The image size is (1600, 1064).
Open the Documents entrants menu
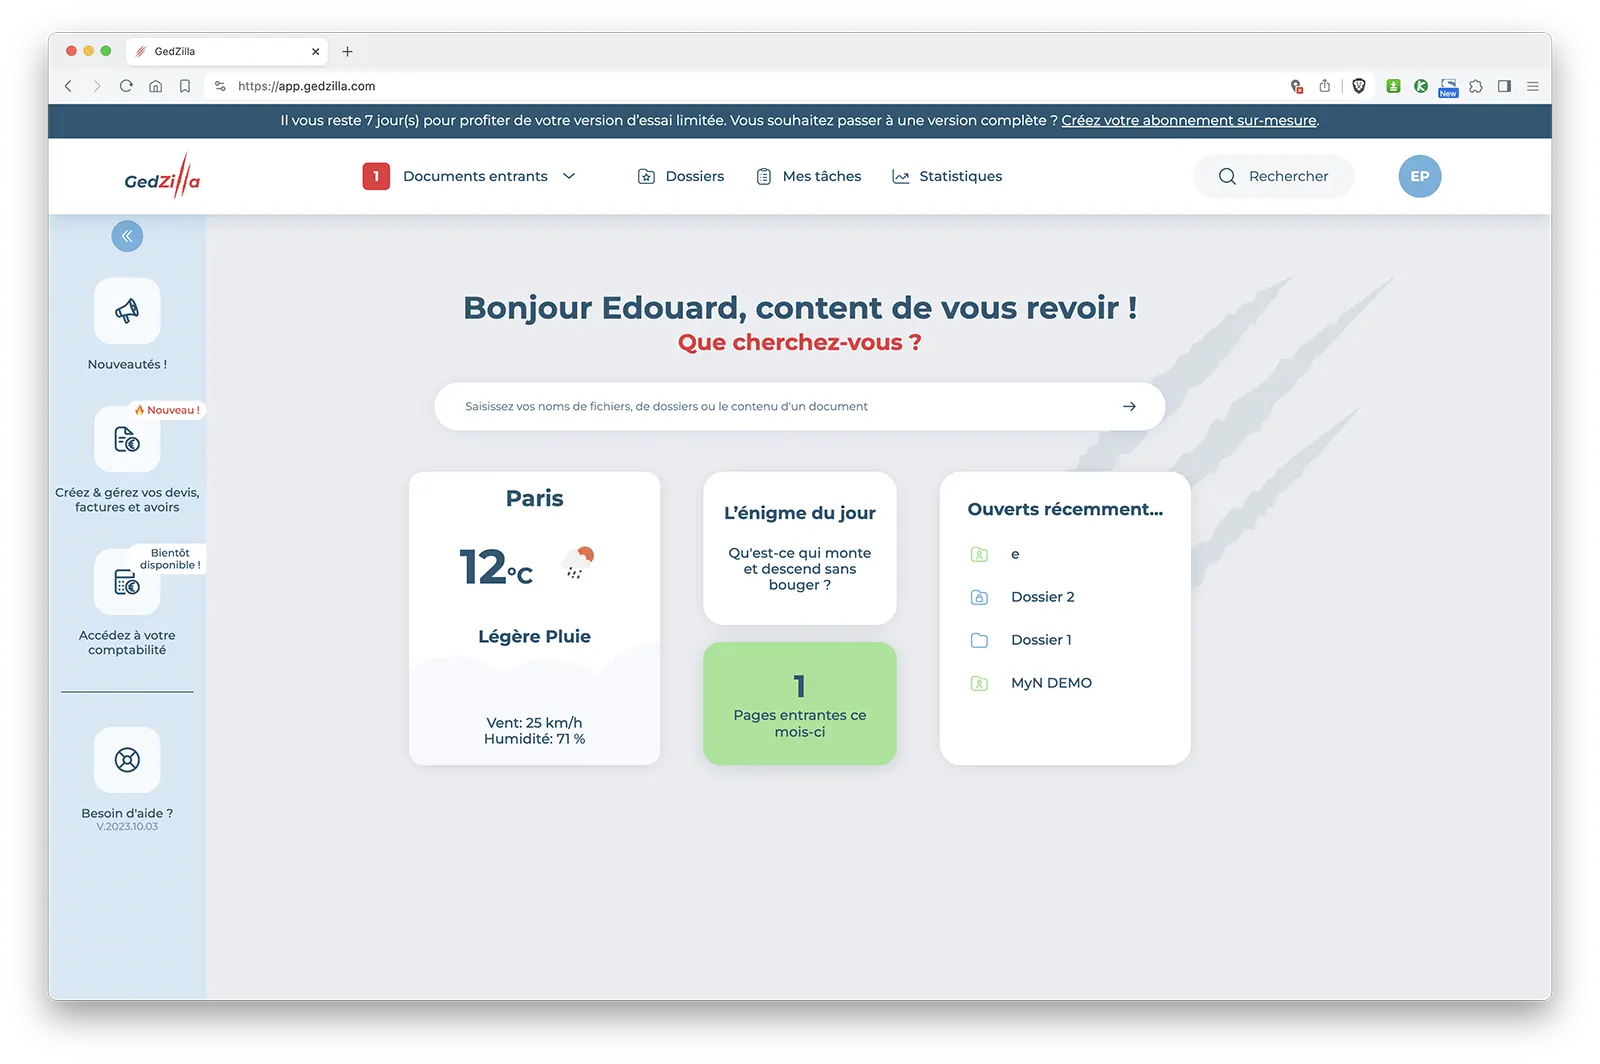pyautogui.click(x=475, y=176)
